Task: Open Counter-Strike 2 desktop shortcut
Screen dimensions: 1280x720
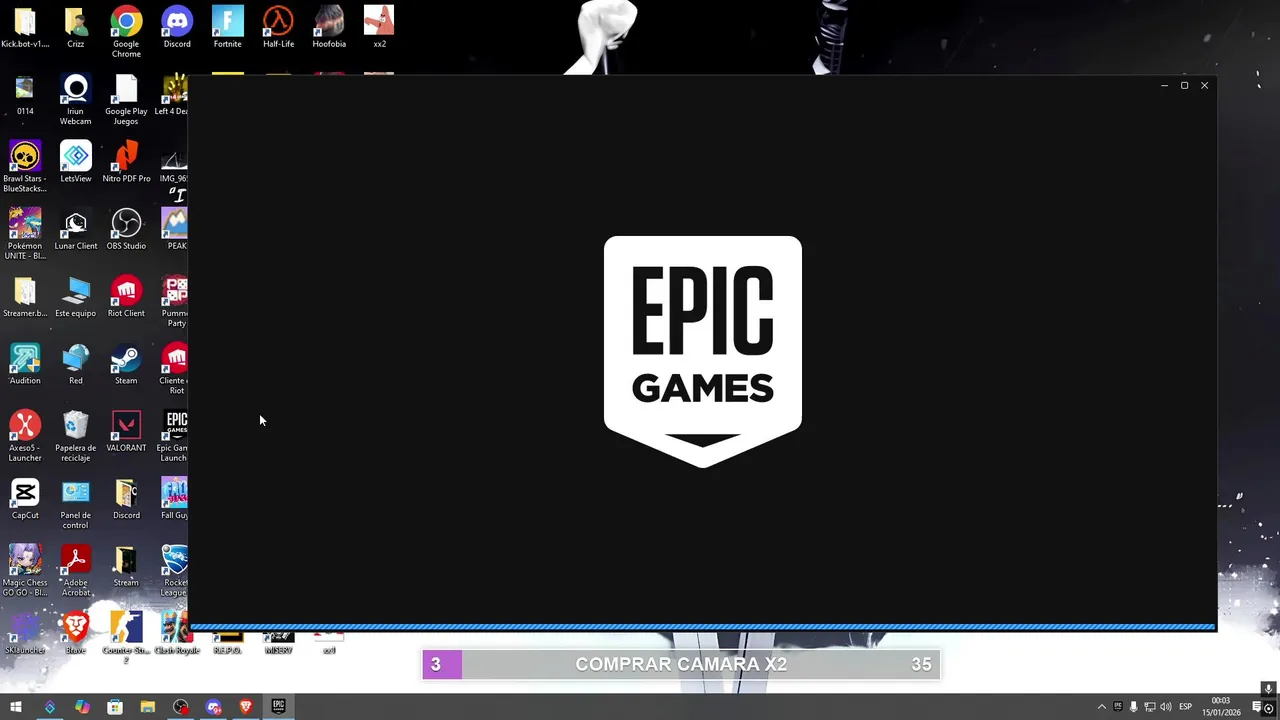Action: [126, 637]
